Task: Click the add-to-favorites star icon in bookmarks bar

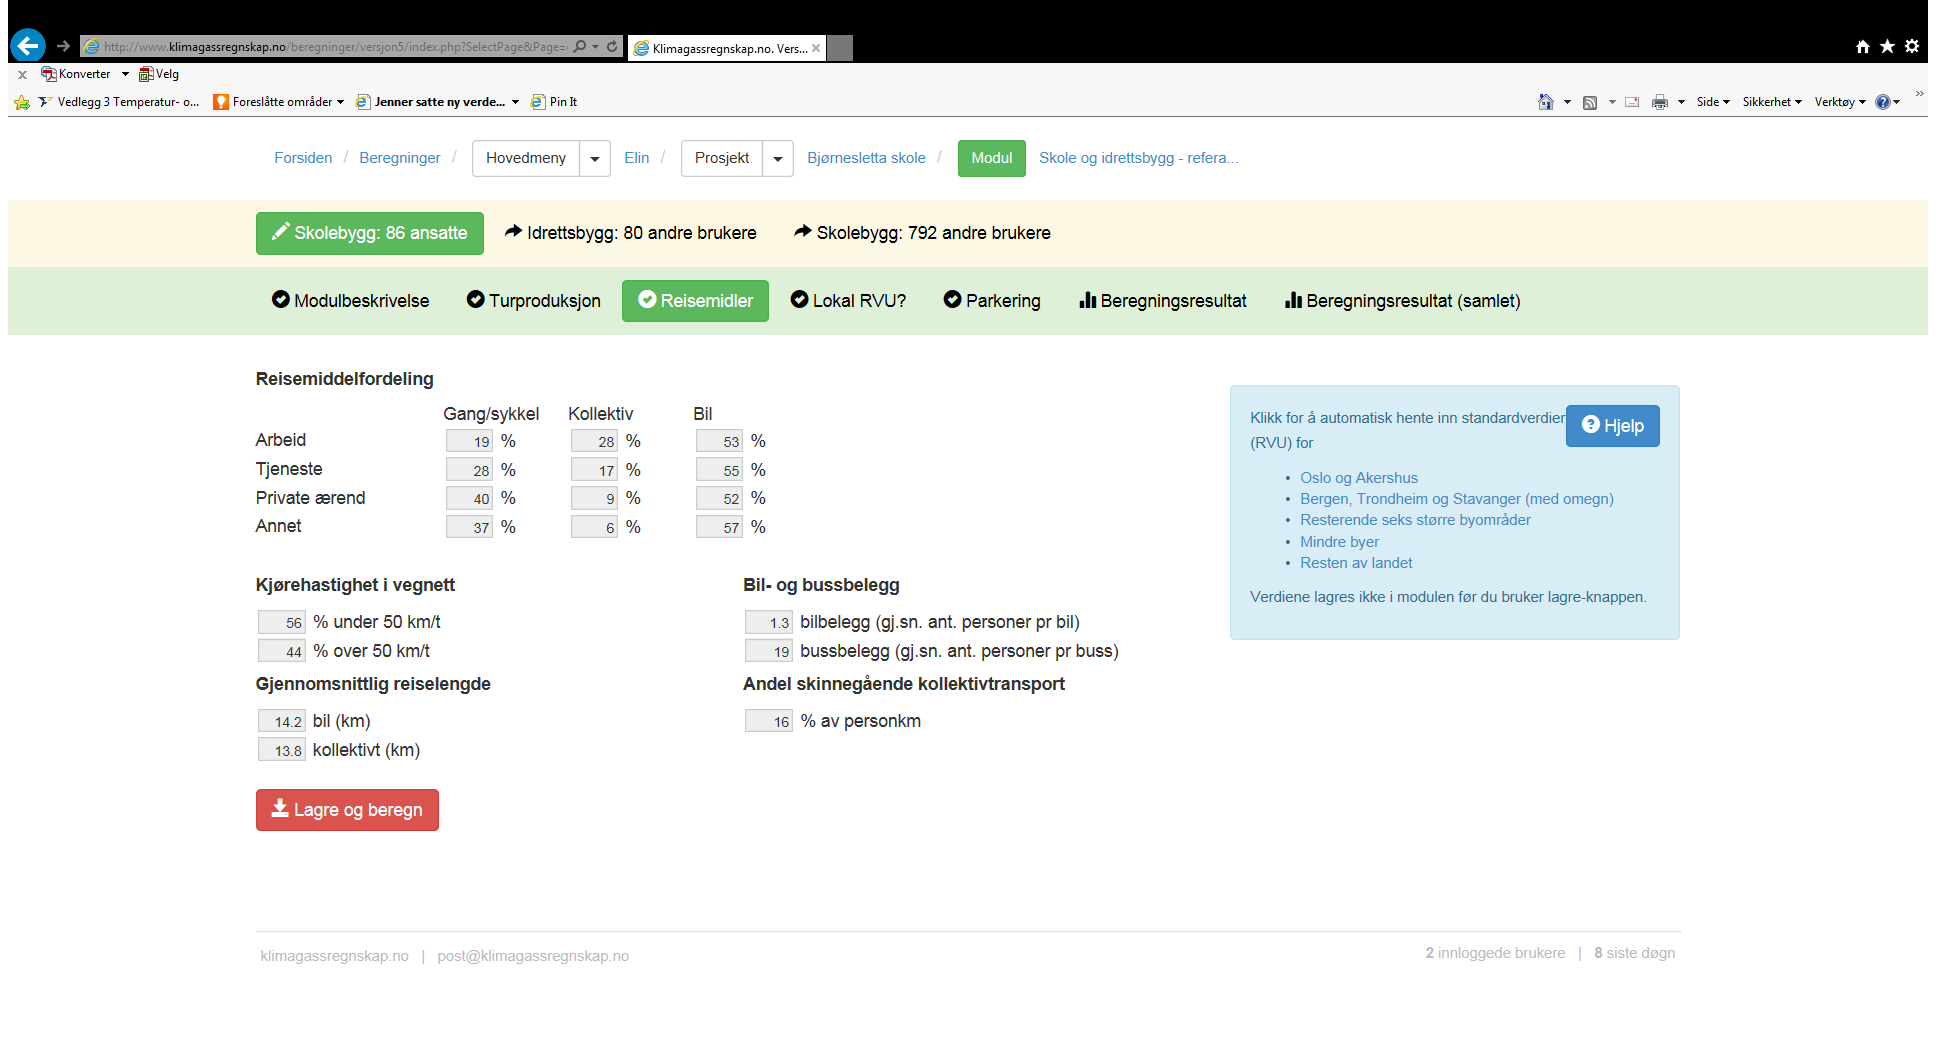Action: point(22,102)
